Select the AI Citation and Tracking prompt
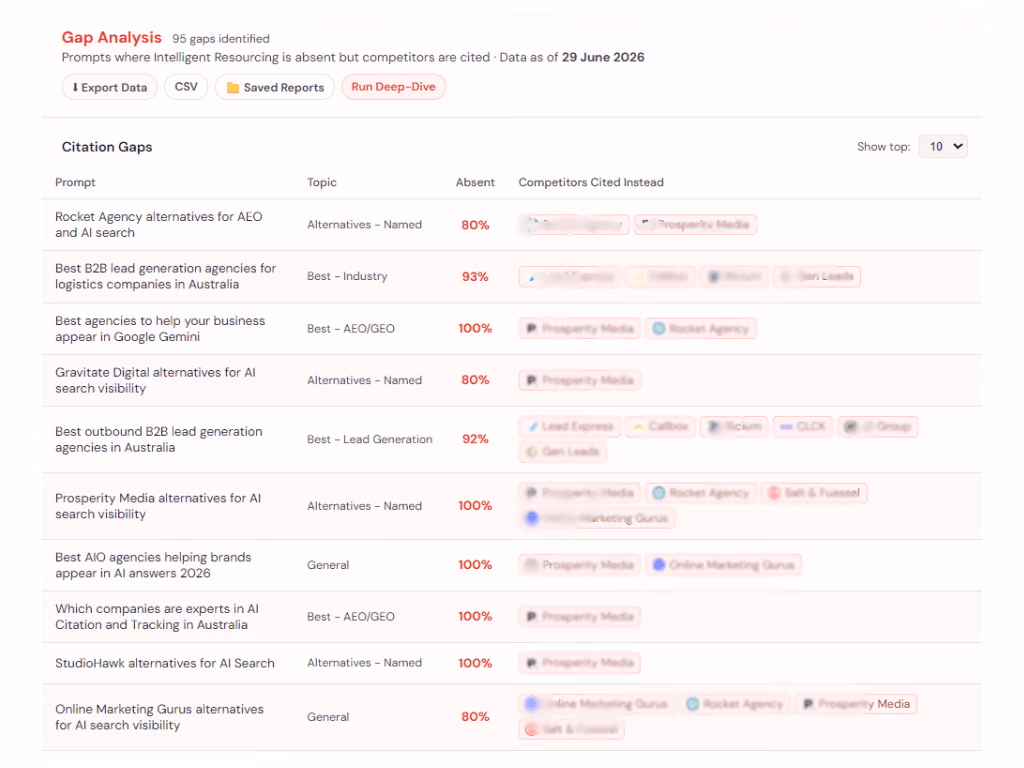This screenshot has width=1024, height=768. pos(157,616)
